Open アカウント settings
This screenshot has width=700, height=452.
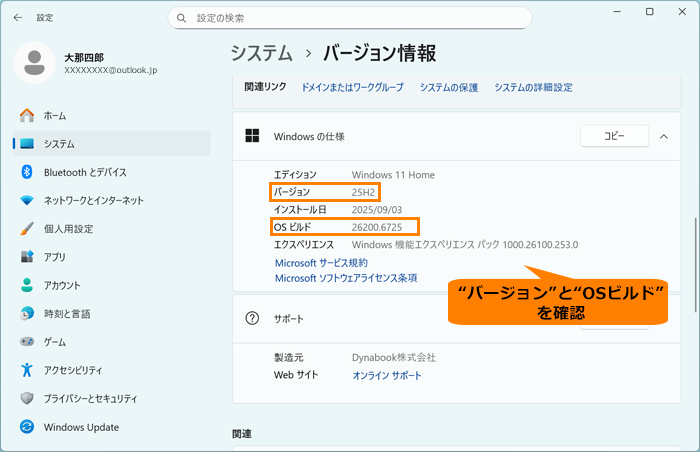click(x=112, y=285)
